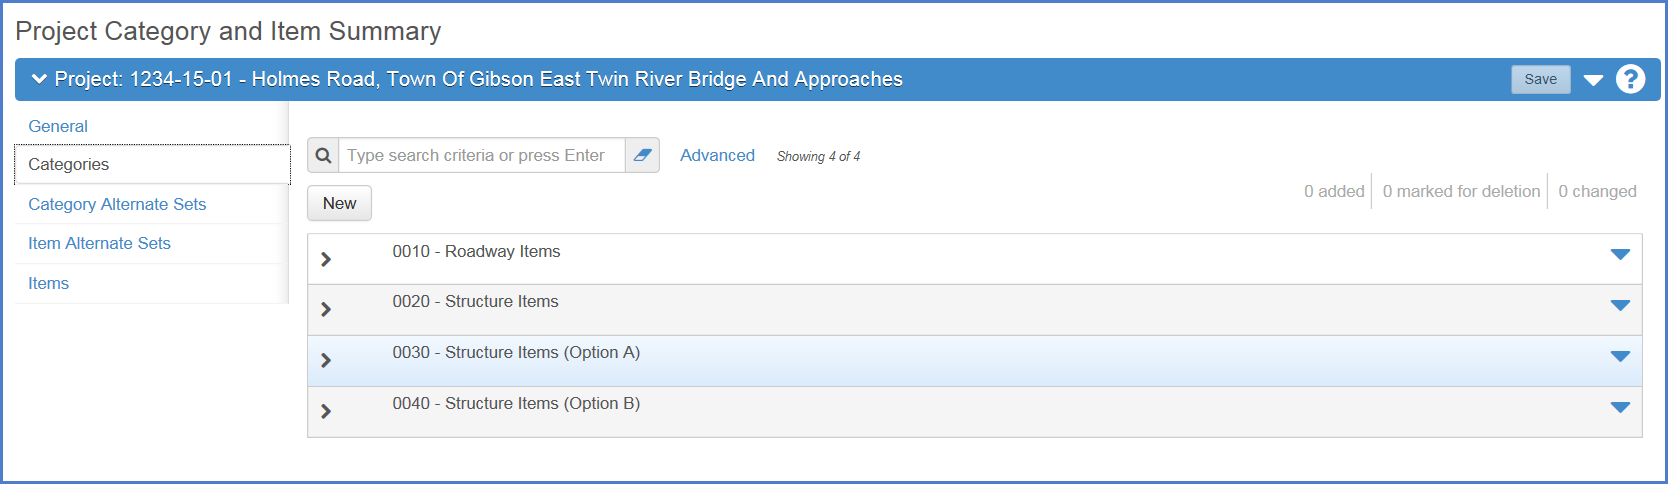Click the Save button
Image resolution: width=1668 pixels, height=484 pixels.
pos(1540,79)
